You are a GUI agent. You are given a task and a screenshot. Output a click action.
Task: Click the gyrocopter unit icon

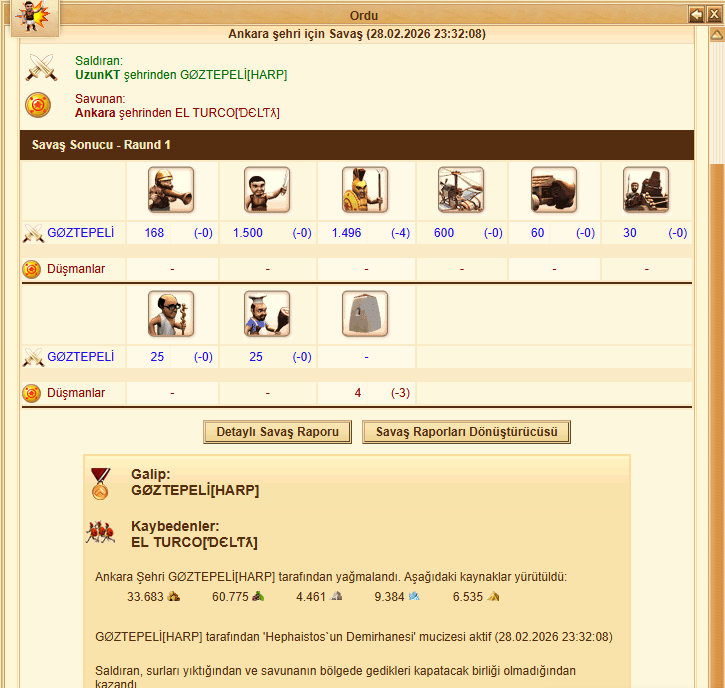coord(461,190)
